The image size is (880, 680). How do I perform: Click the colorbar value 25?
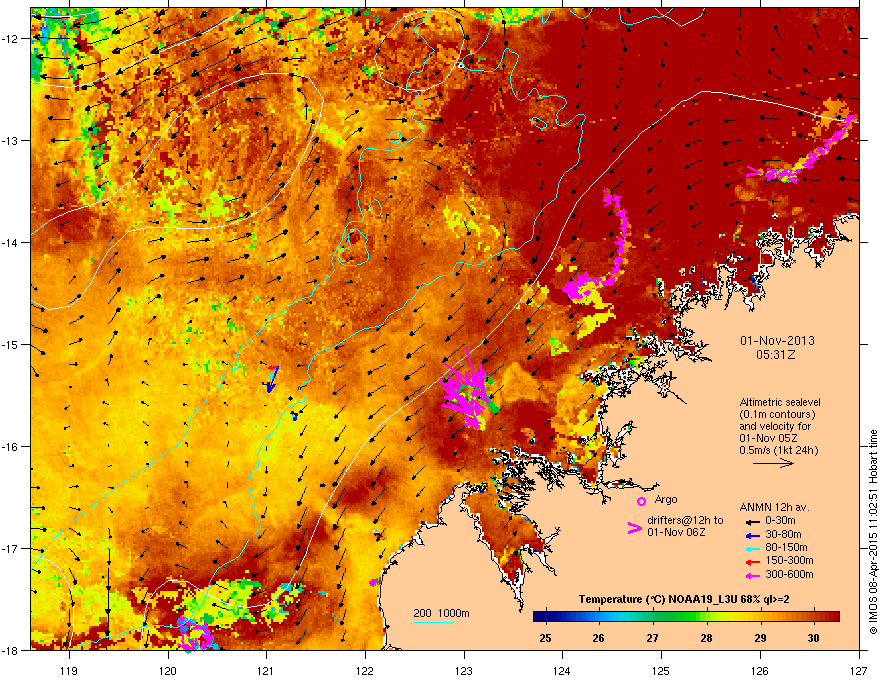click(545, 638)
